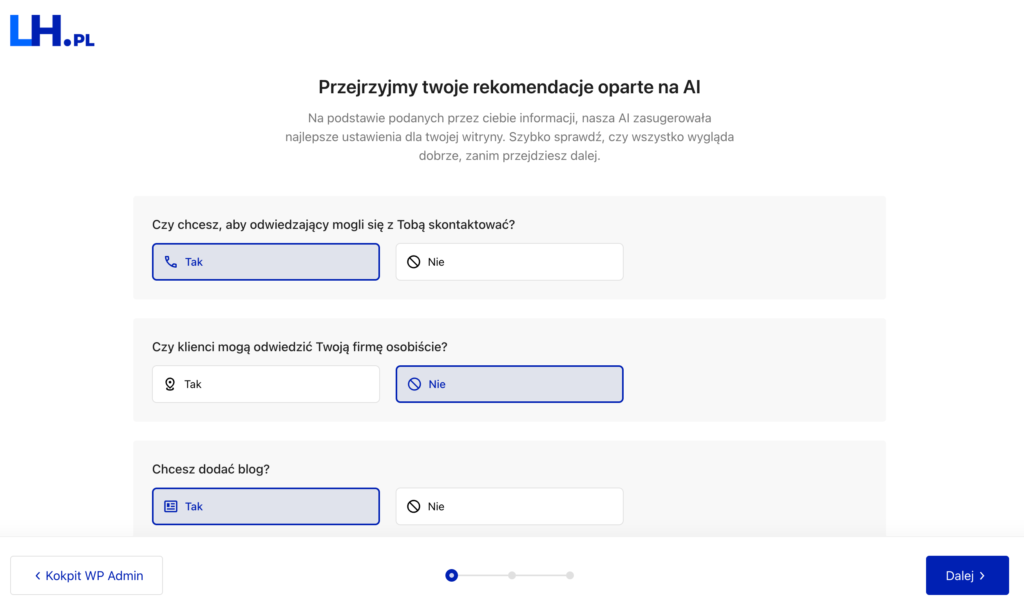The height and width of the screenshot is (613, 1024).
Task: Click the prohibited icon in blog Nie option
Action: 414,506
